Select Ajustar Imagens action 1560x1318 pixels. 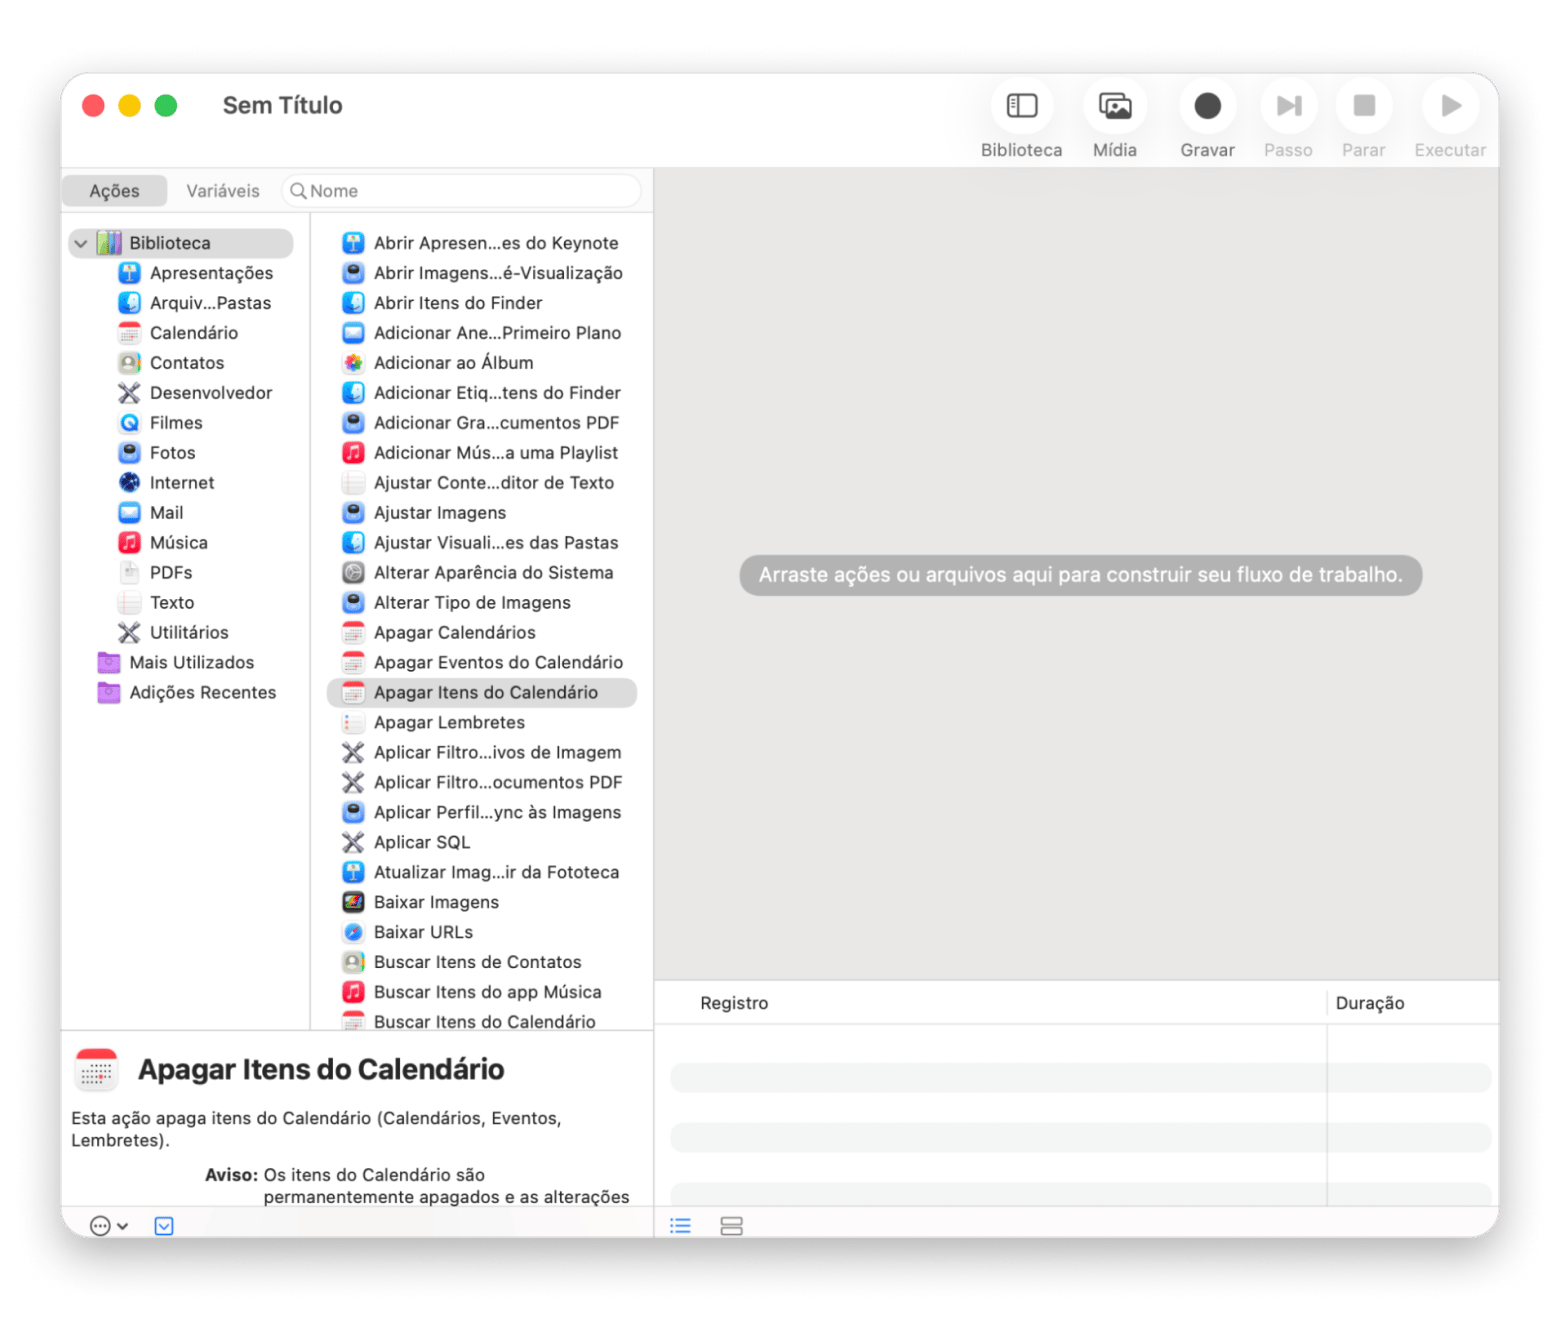[x=481, y=513]
